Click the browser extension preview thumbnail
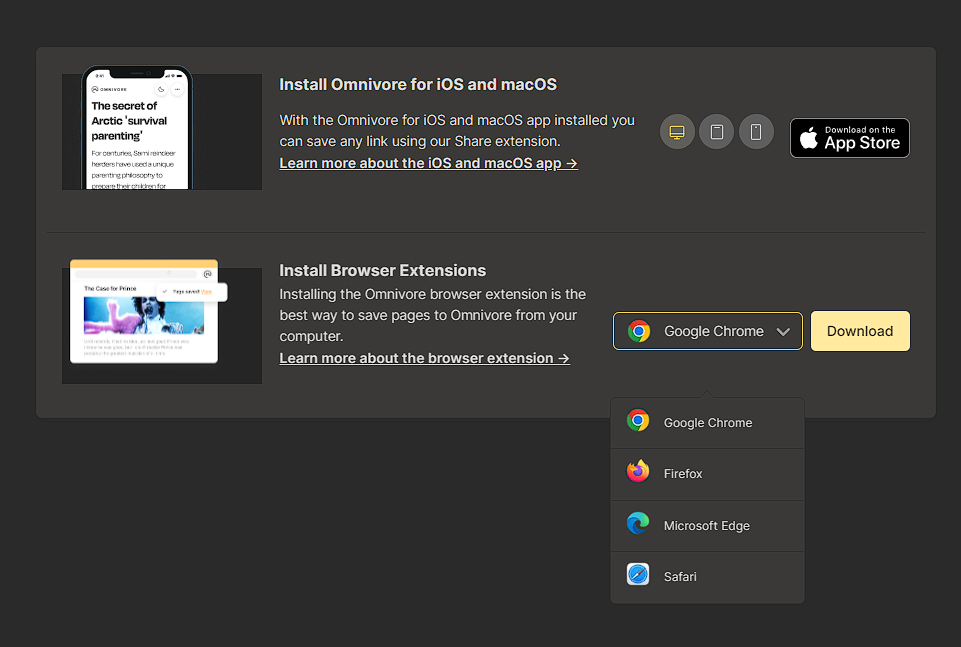The height and width of the screenshot is (647, 961). [162, 322]
